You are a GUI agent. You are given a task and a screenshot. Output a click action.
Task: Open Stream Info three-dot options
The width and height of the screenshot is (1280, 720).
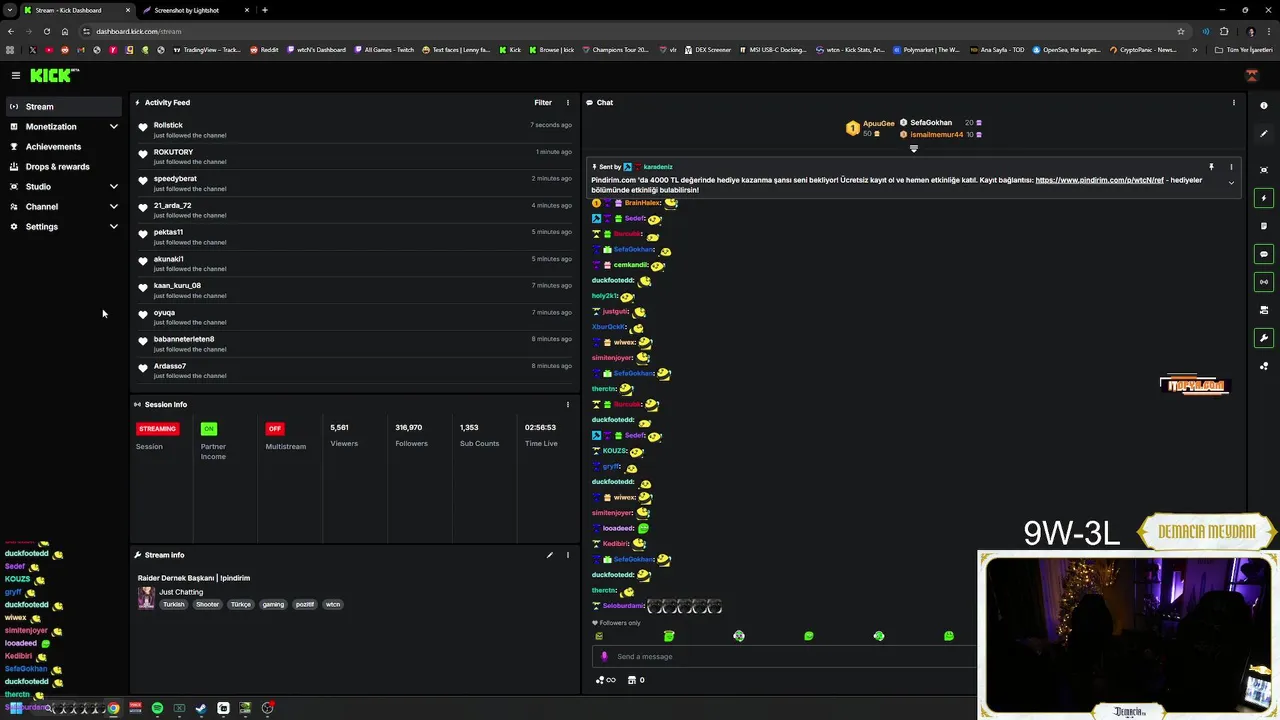point(568,555)
